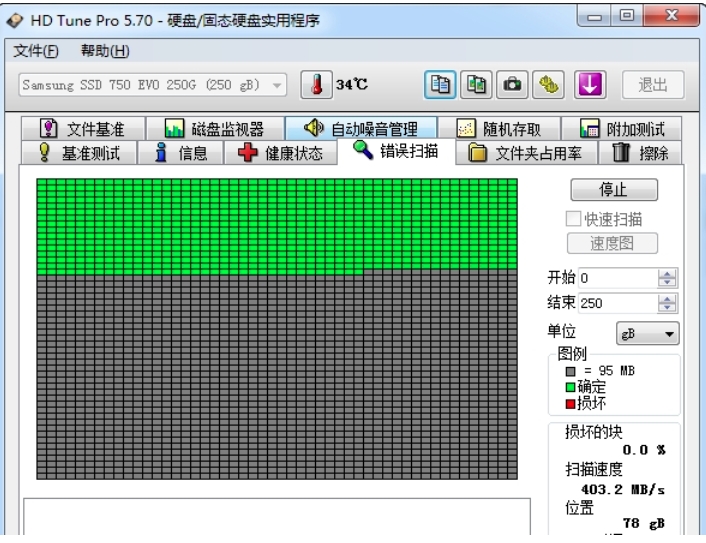
Task: Click the red cross Health icon
Action: pyautogui.click(x=247, y=153)
